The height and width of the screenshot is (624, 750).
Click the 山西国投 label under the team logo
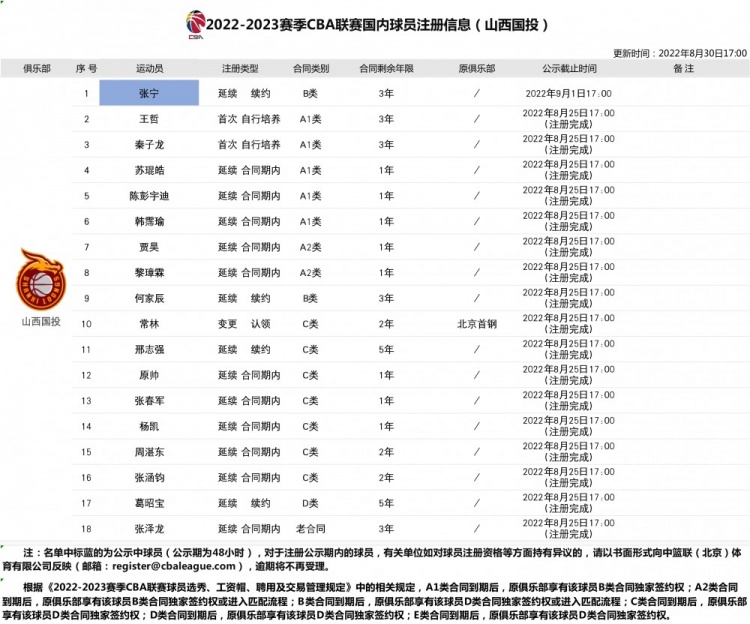click(x=41, y=321)
